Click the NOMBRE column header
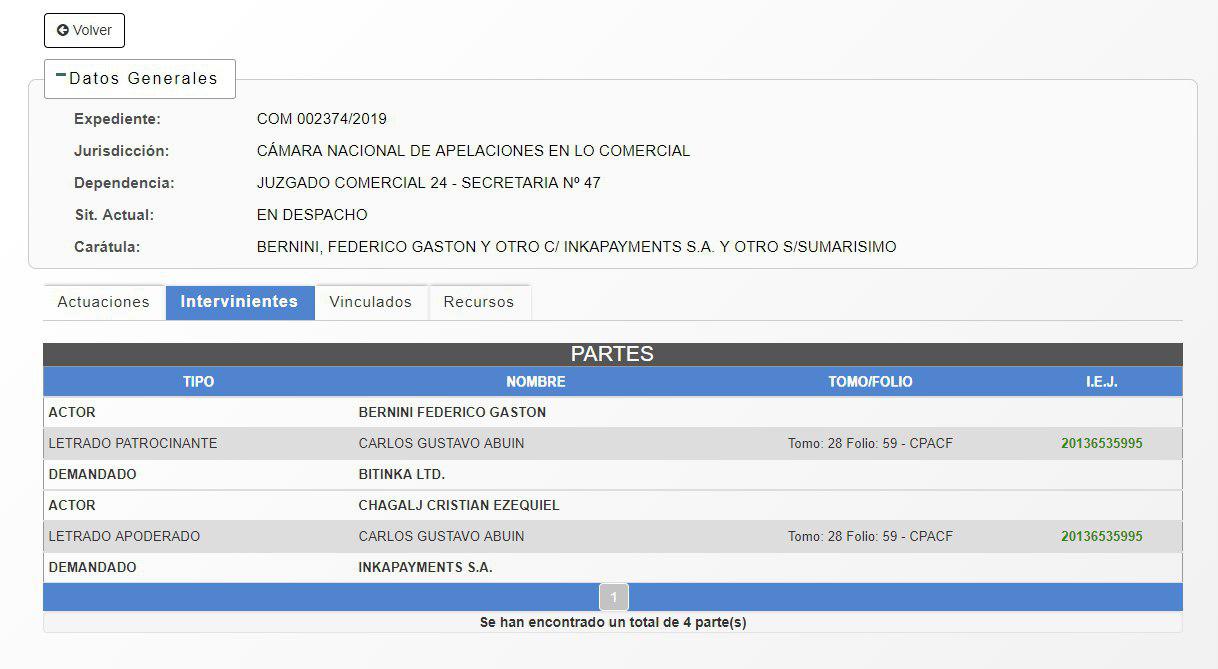Image resolution: width=1218 pixels, height=669 pixels. pyautogui.click(x=536, y=382)
